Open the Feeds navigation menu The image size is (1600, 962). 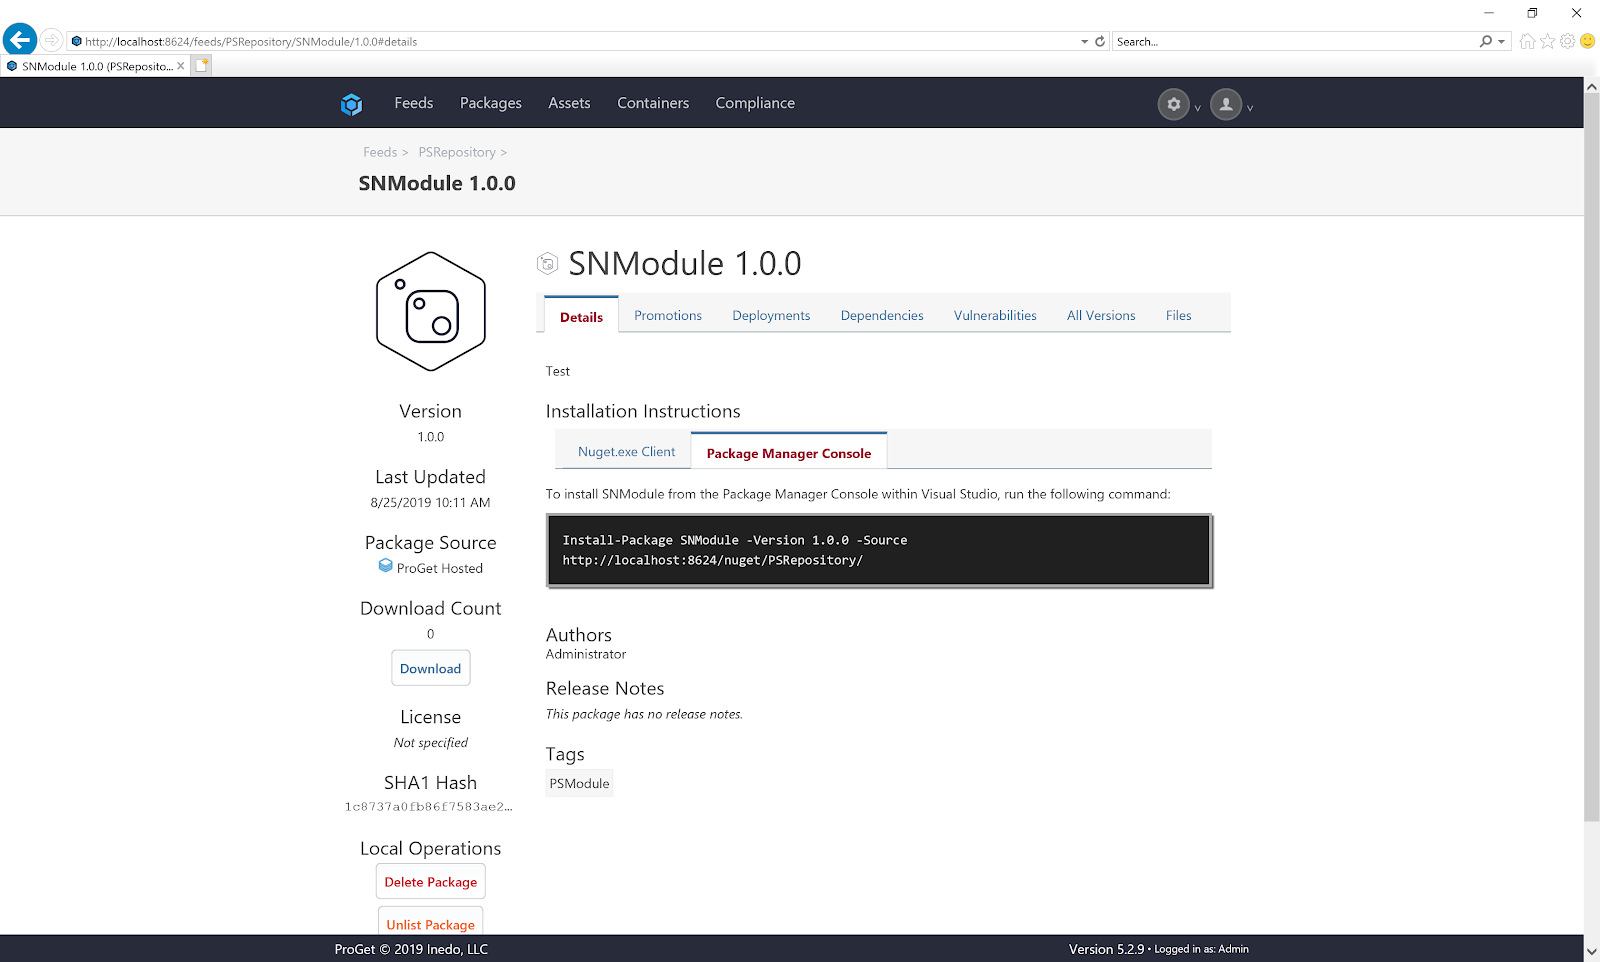pyautogui.click(x=414, y=103)
